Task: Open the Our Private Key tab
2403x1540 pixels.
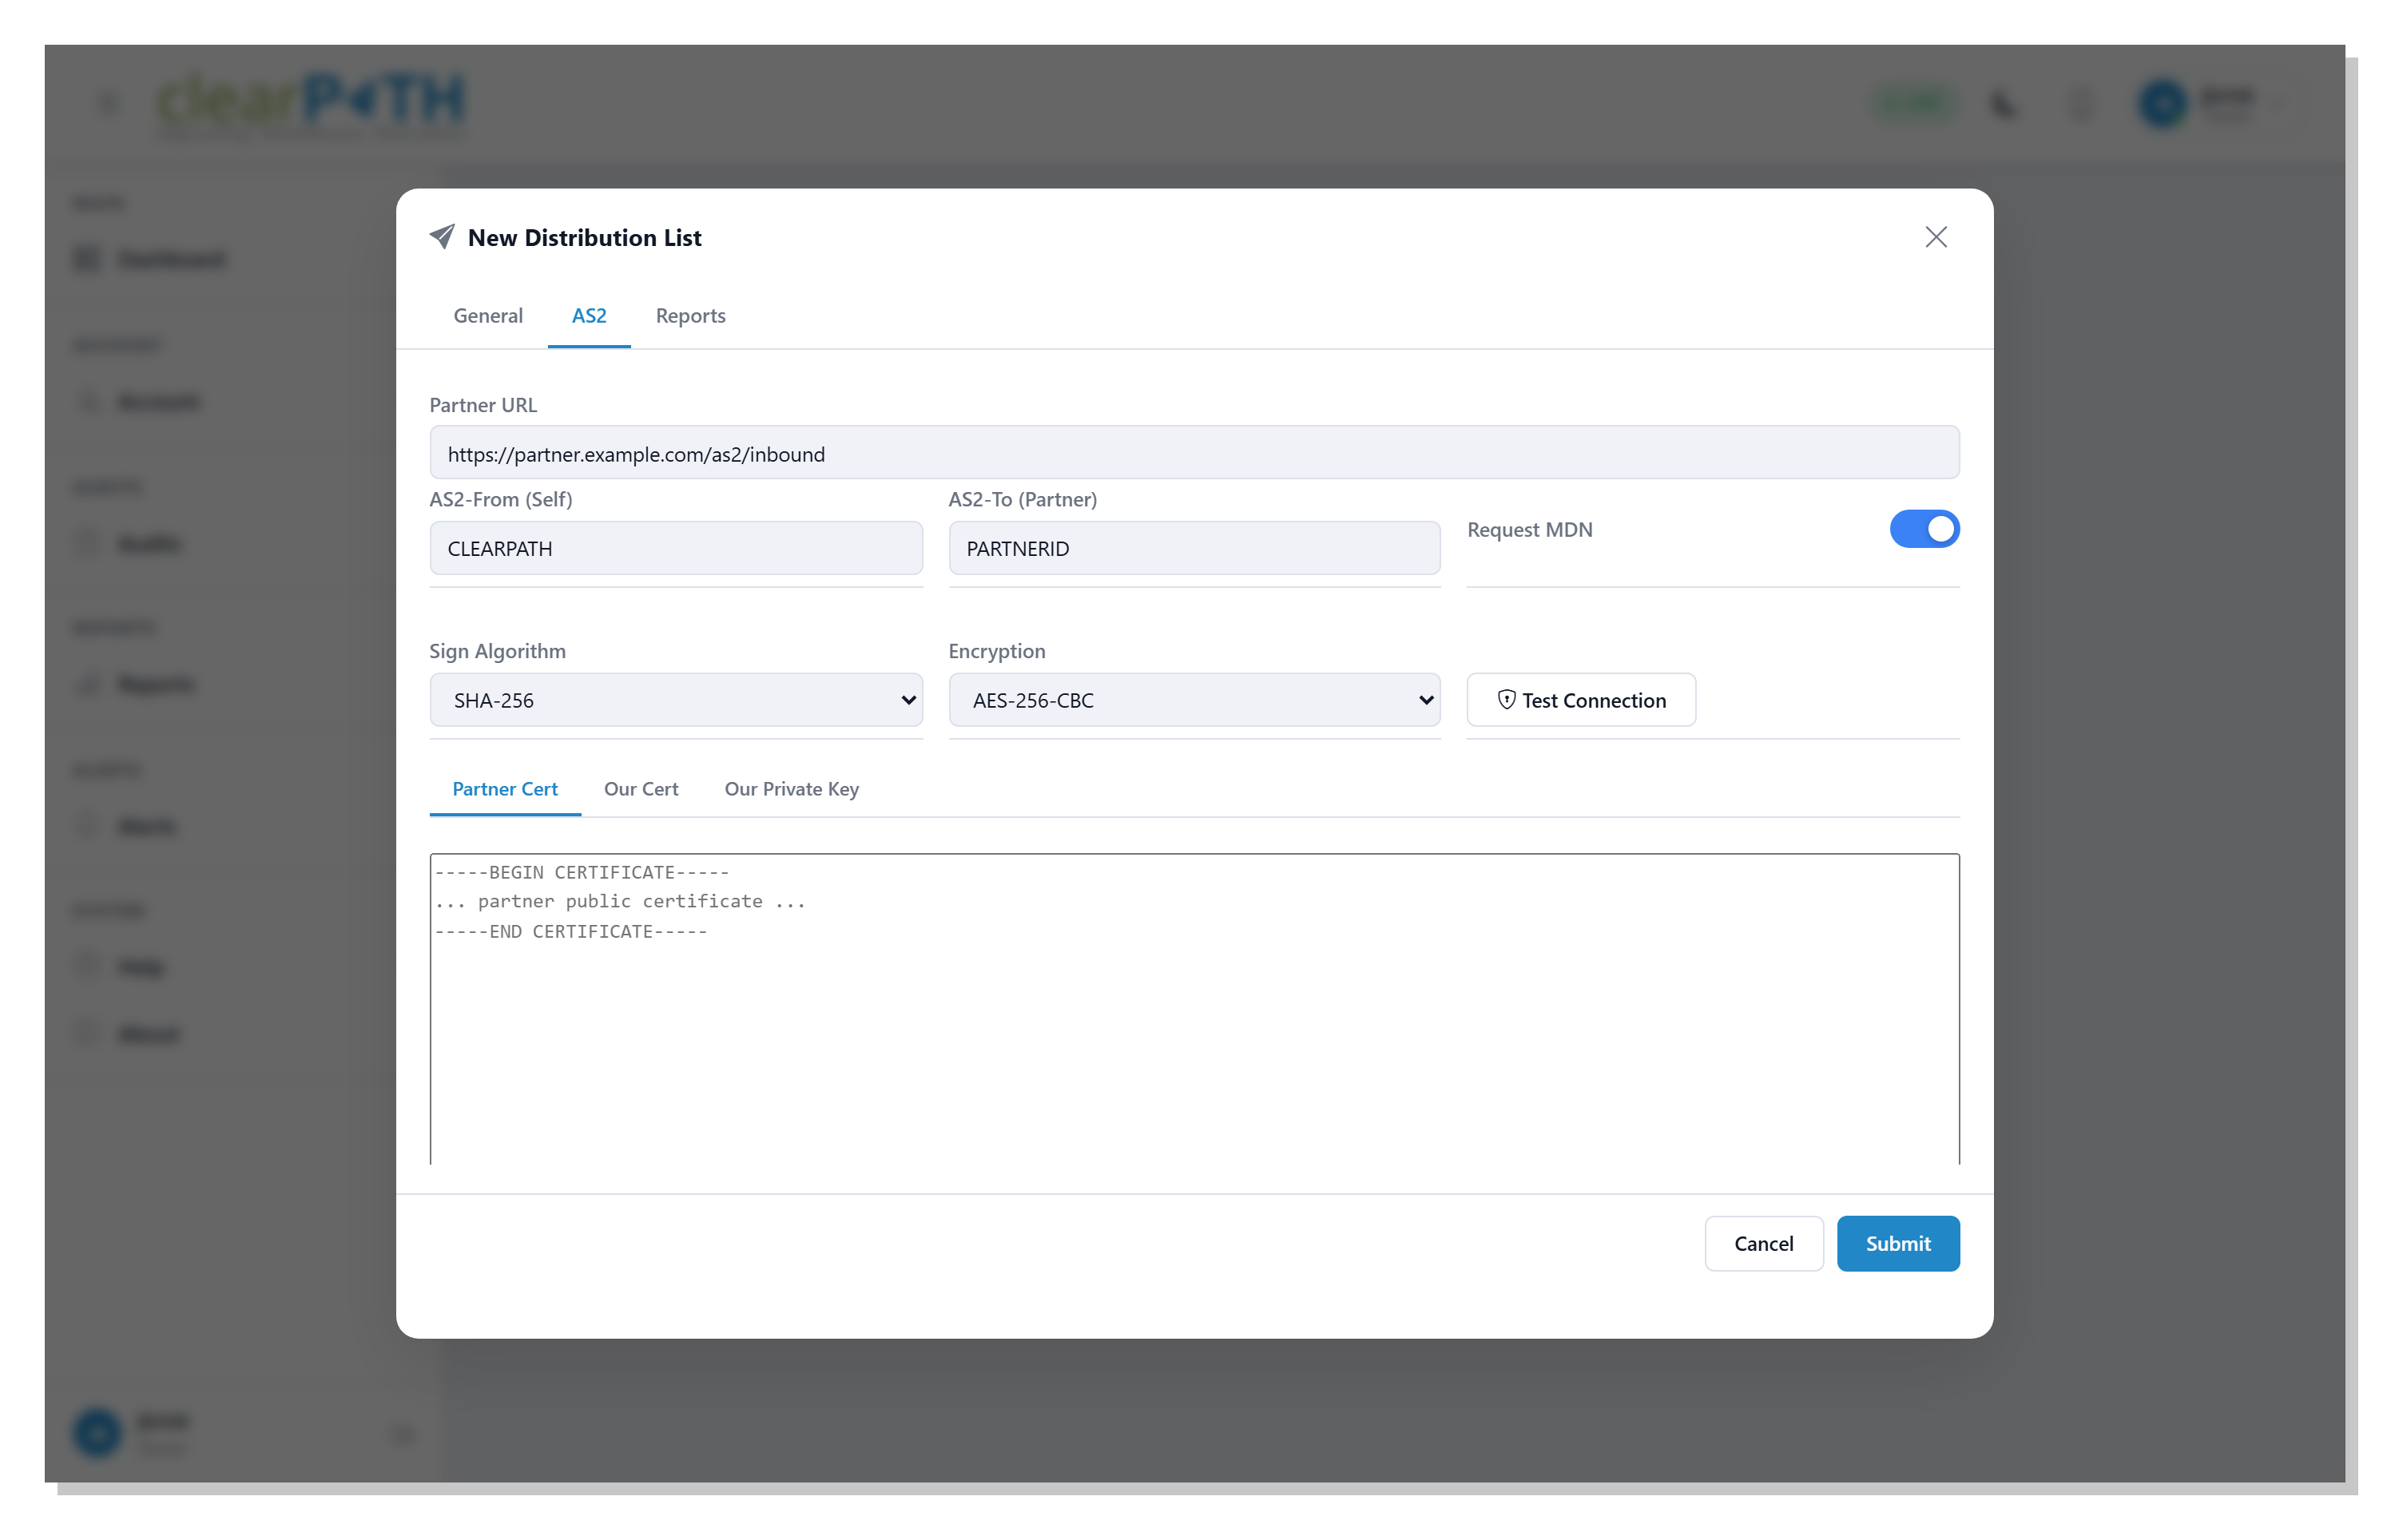Action: [791, 788]
